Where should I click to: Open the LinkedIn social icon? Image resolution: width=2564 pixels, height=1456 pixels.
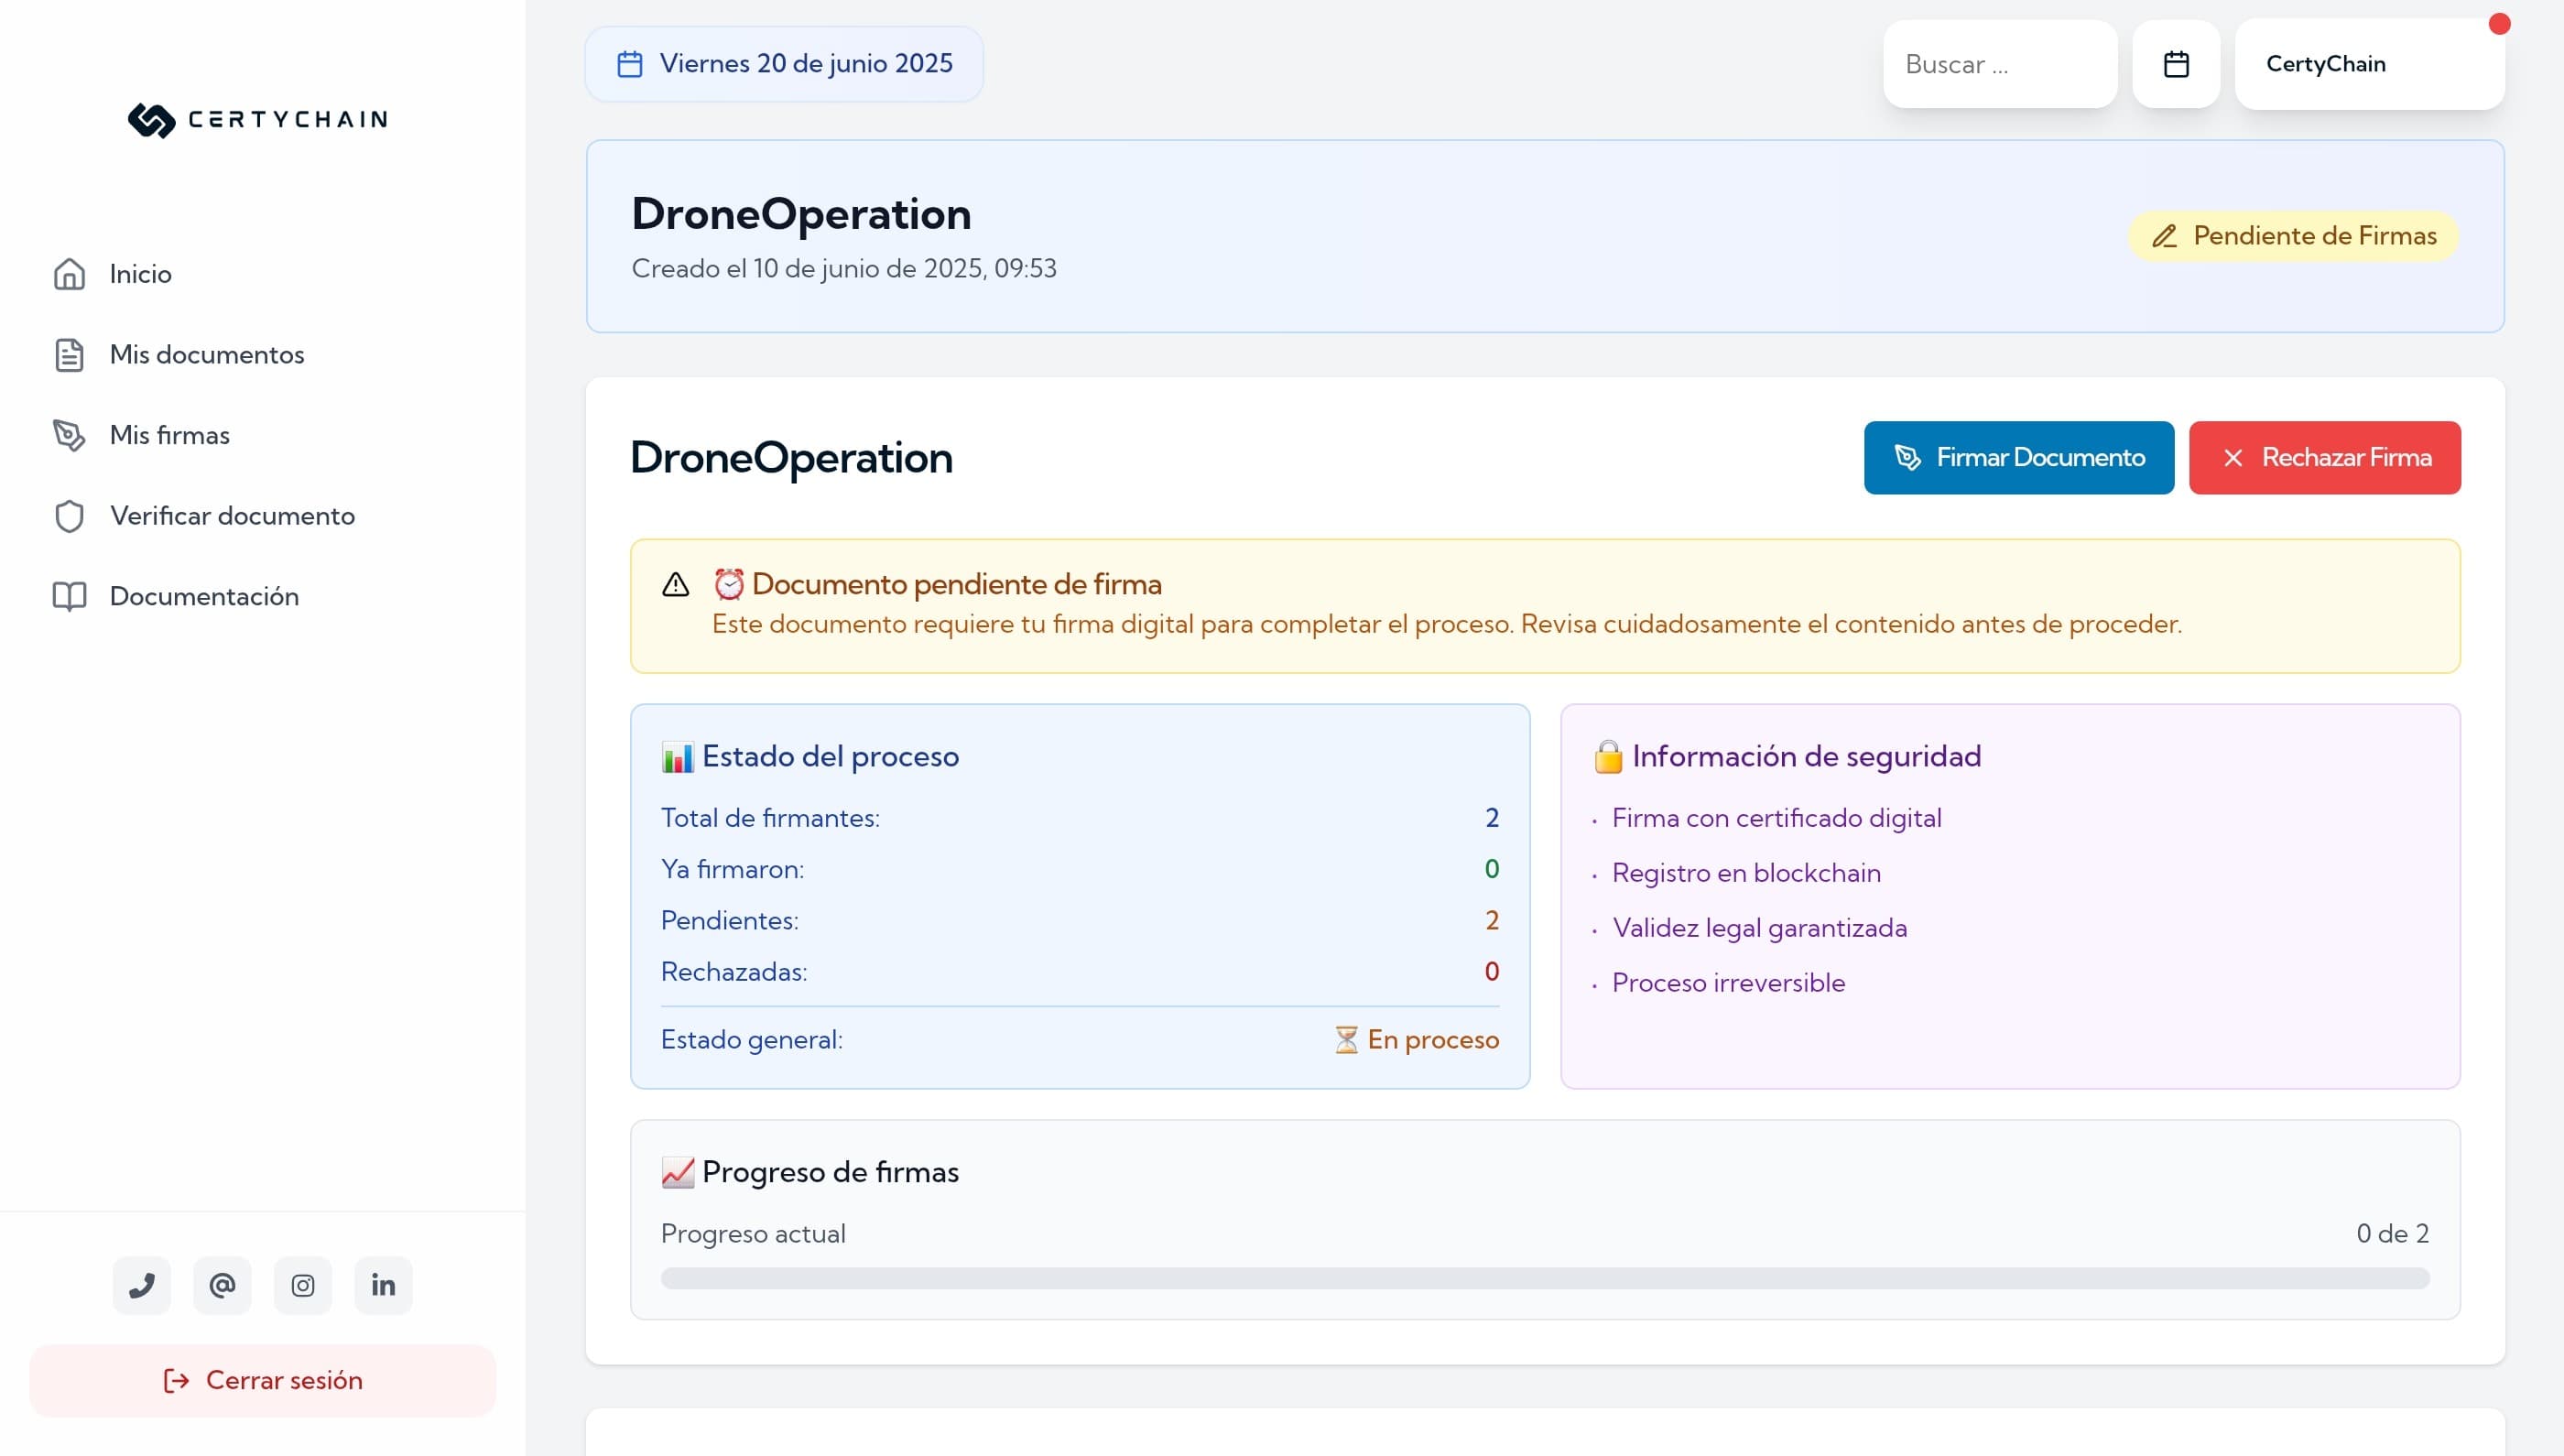pyautogui.click(x=383, y=1285)
